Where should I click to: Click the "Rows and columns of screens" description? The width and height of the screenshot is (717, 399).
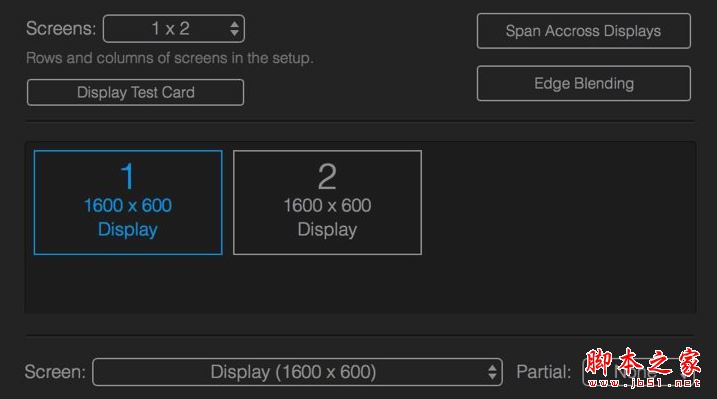click(170, 58)
